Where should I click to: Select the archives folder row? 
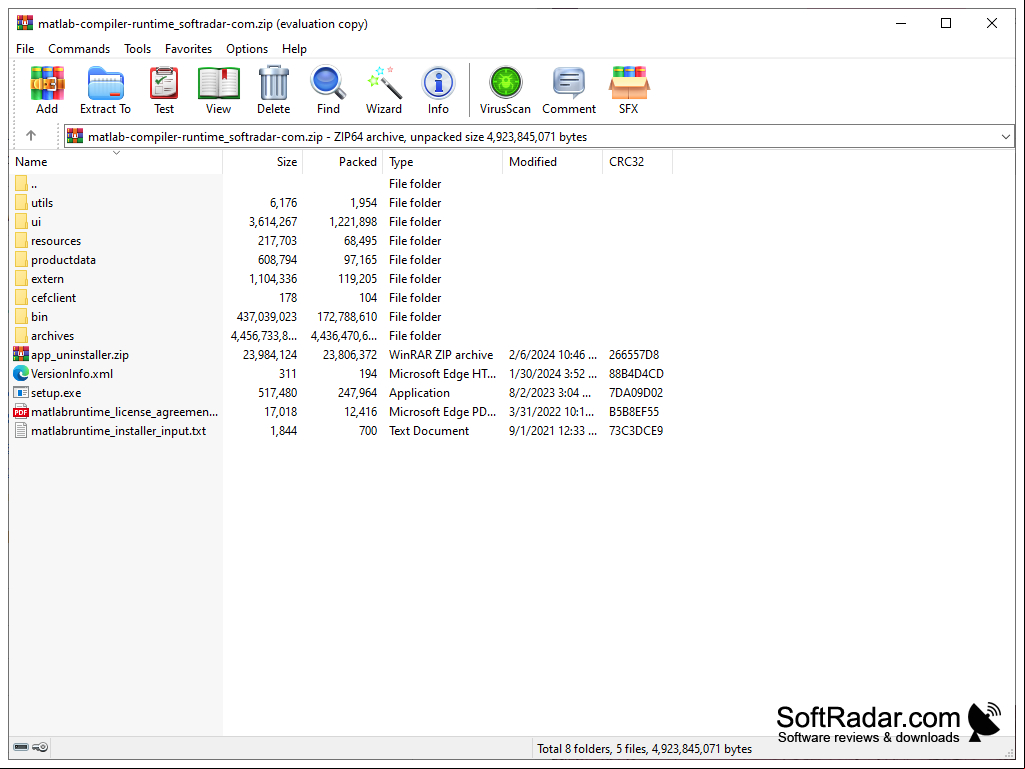click(x=343, y=335)
